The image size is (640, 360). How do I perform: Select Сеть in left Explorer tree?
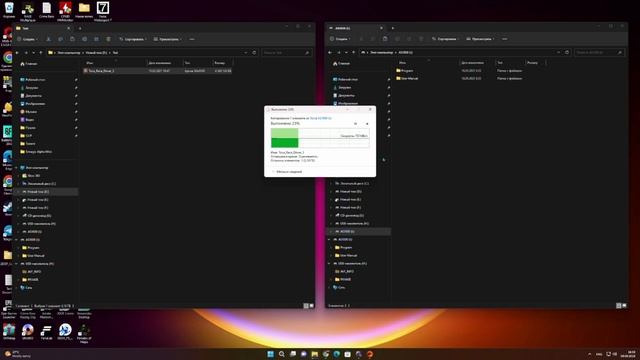click(x=26, y=288)
